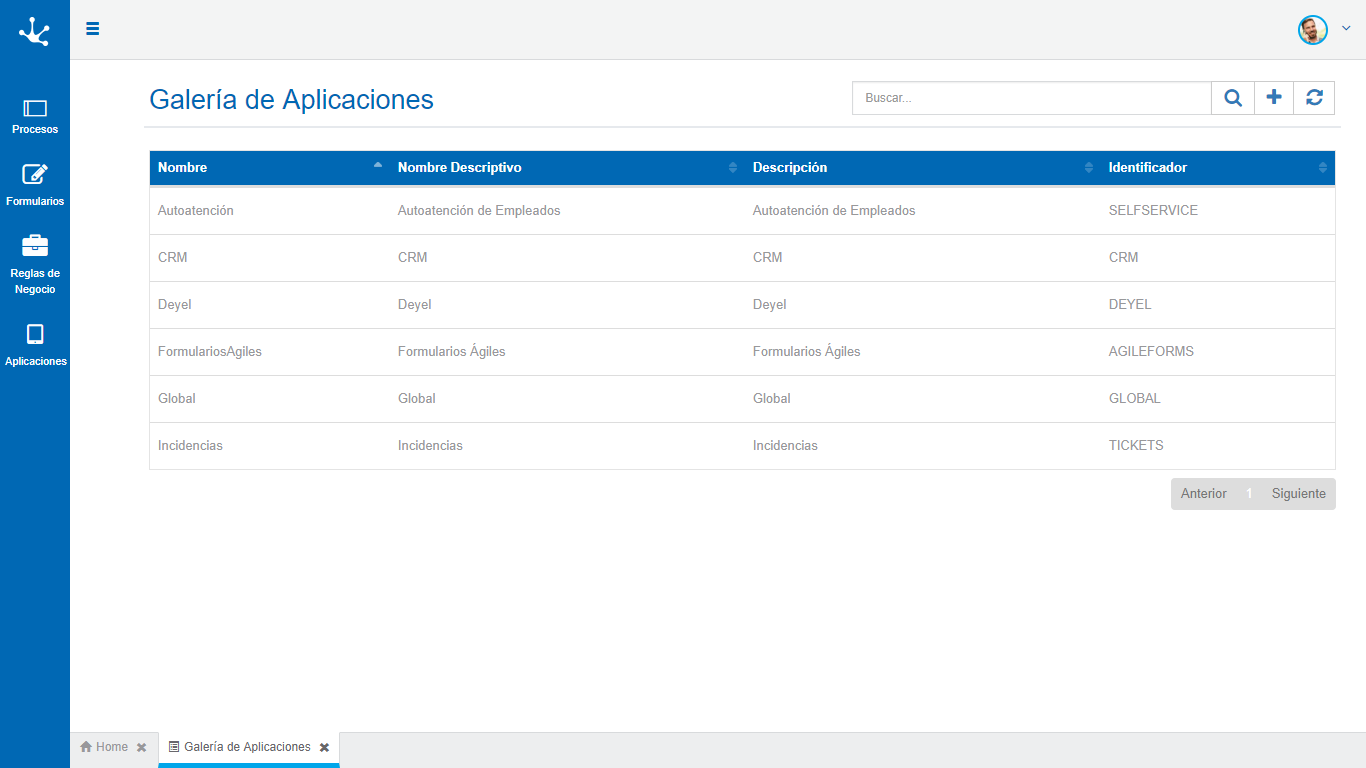
Task: Click the Galería de Aplicaciones heading
Action: point(291,99)
